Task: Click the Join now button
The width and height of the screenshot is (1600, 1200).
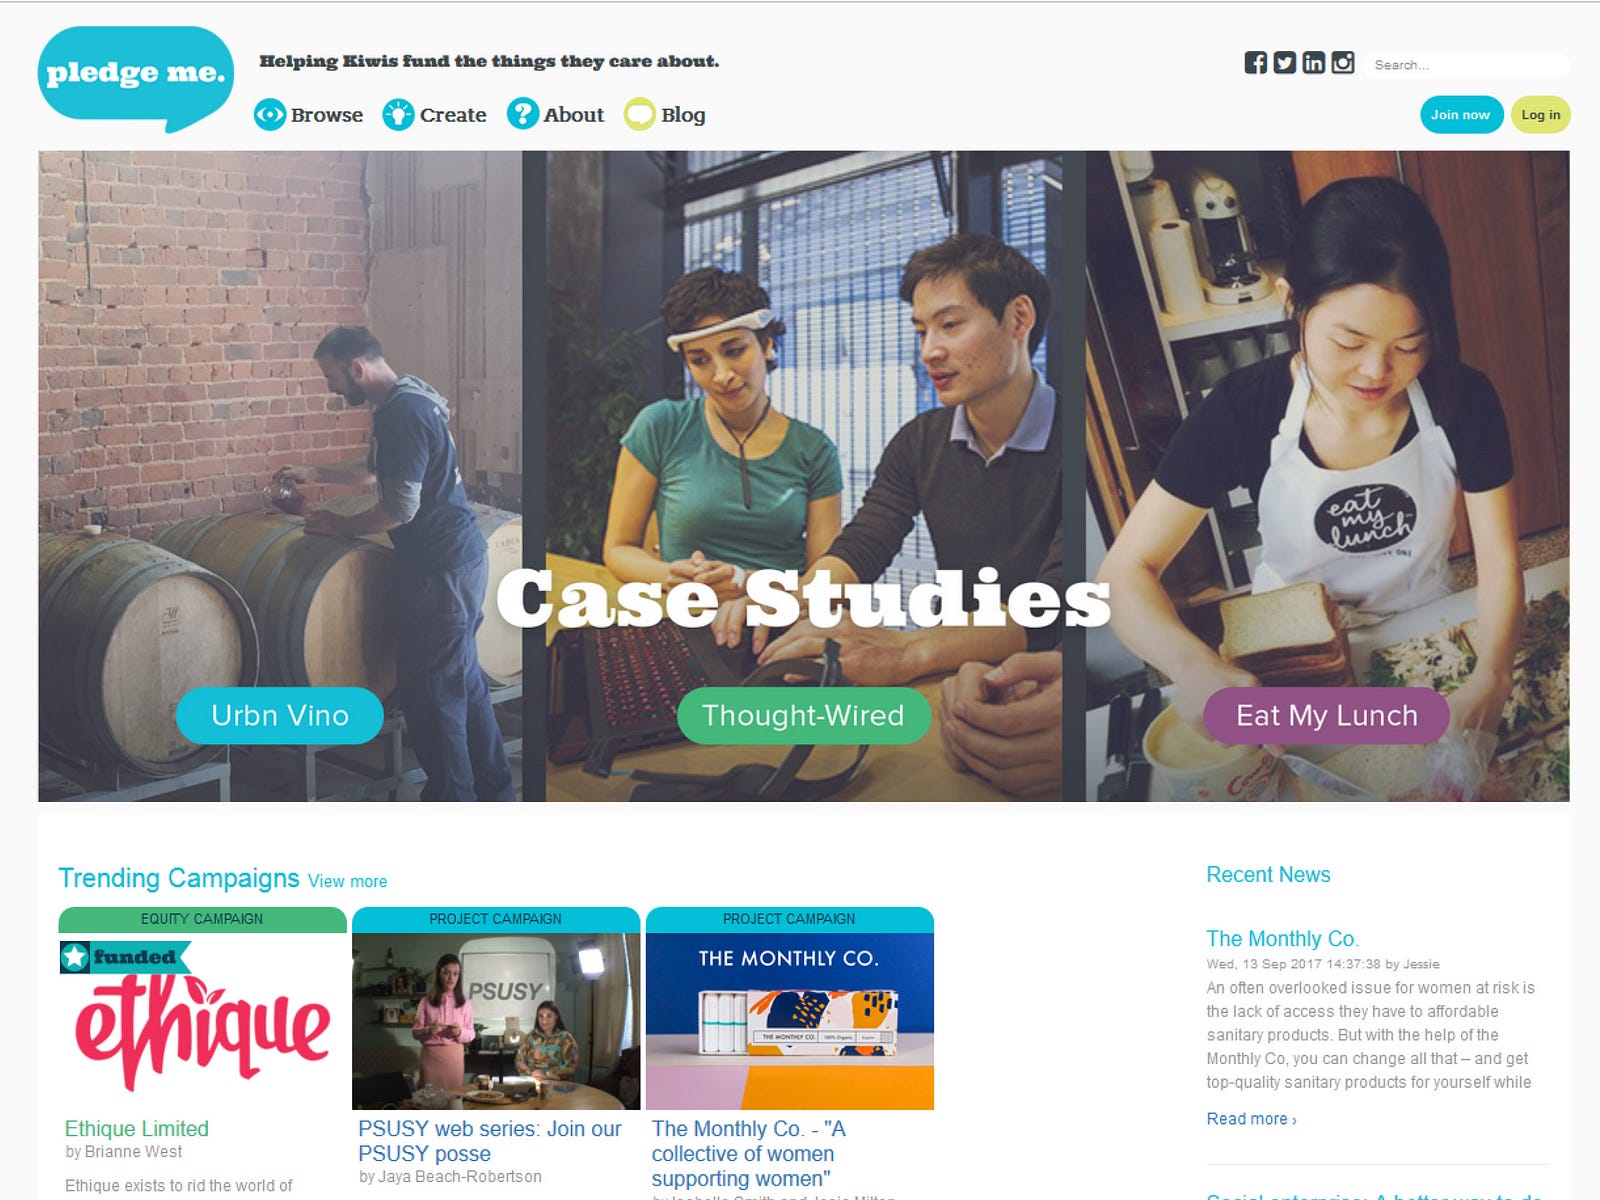Action: [1461, 115]
